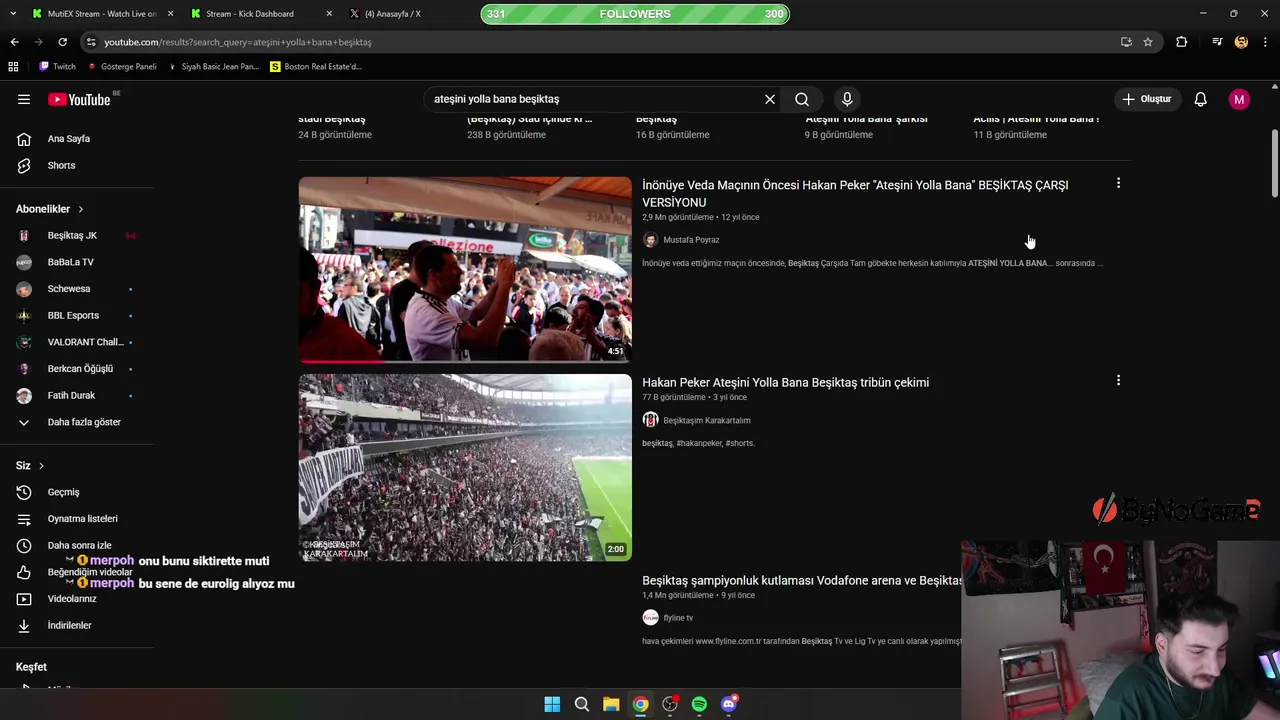This screenshot has height=720, width=1280.
Task: Open the browser extensions puzzle icon
Action: click(1182, 42)
